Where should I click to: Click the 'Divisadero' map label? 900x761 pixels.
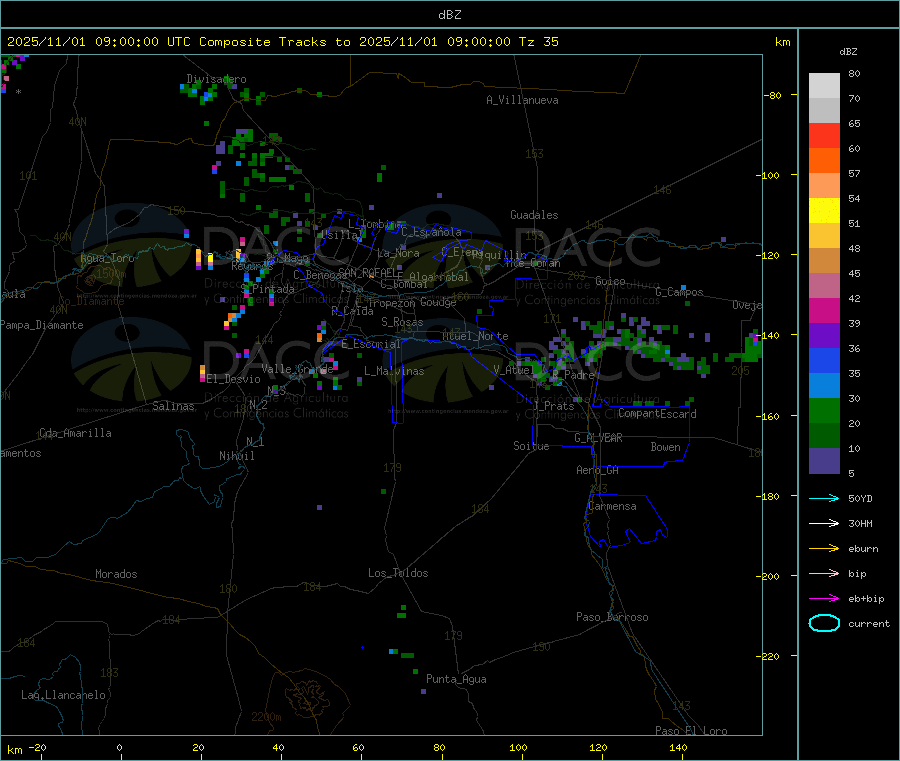click(216, 79)
